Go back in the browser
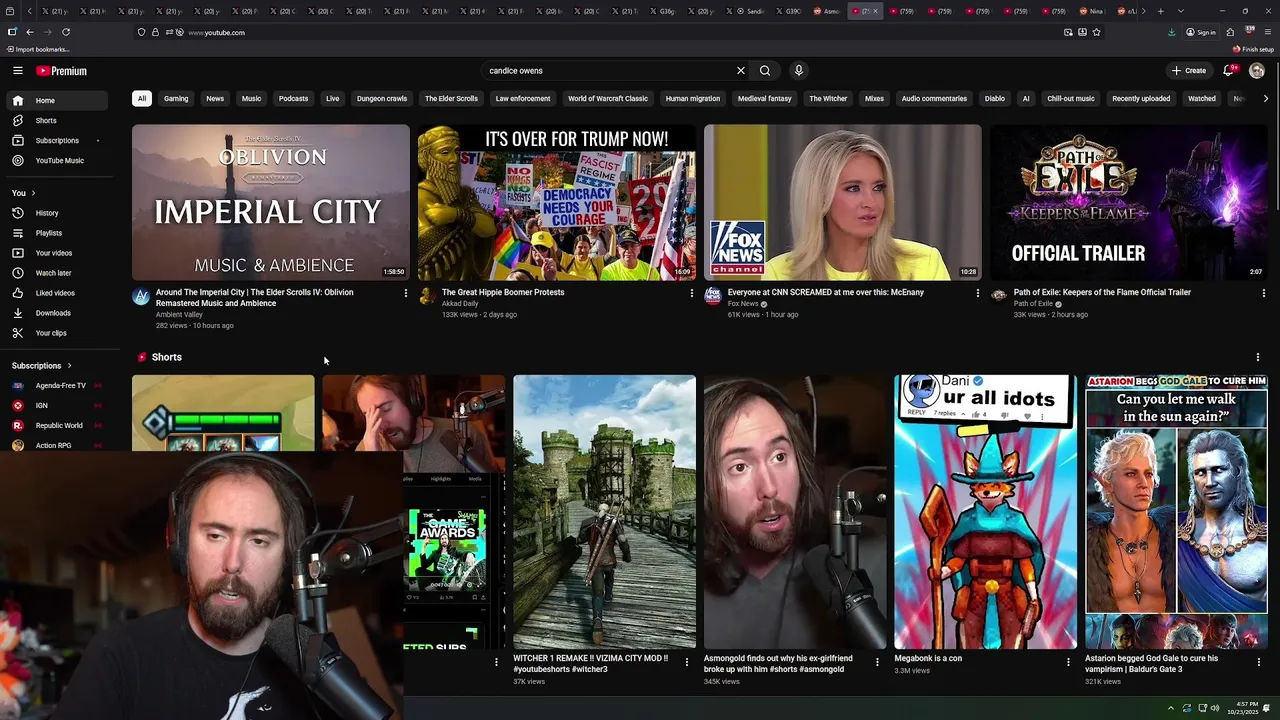1280x720 pixels. click(30, 32)
